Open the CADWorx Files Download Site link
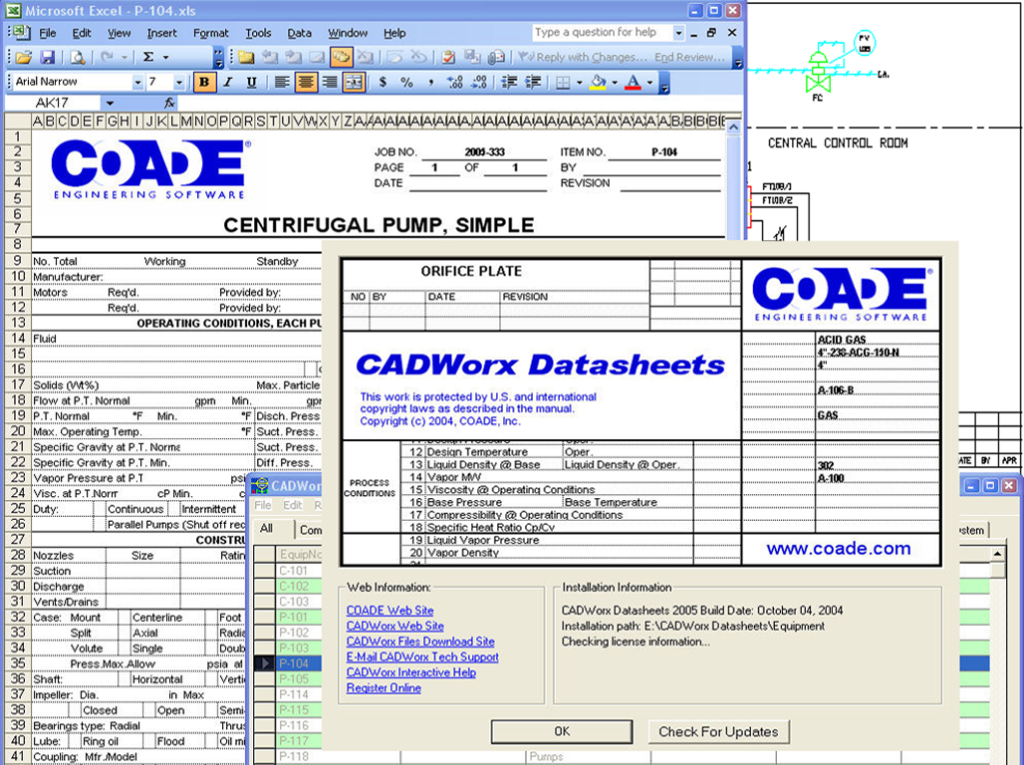This screenshot has height=765, width=1024. click(x=420, y=642)
